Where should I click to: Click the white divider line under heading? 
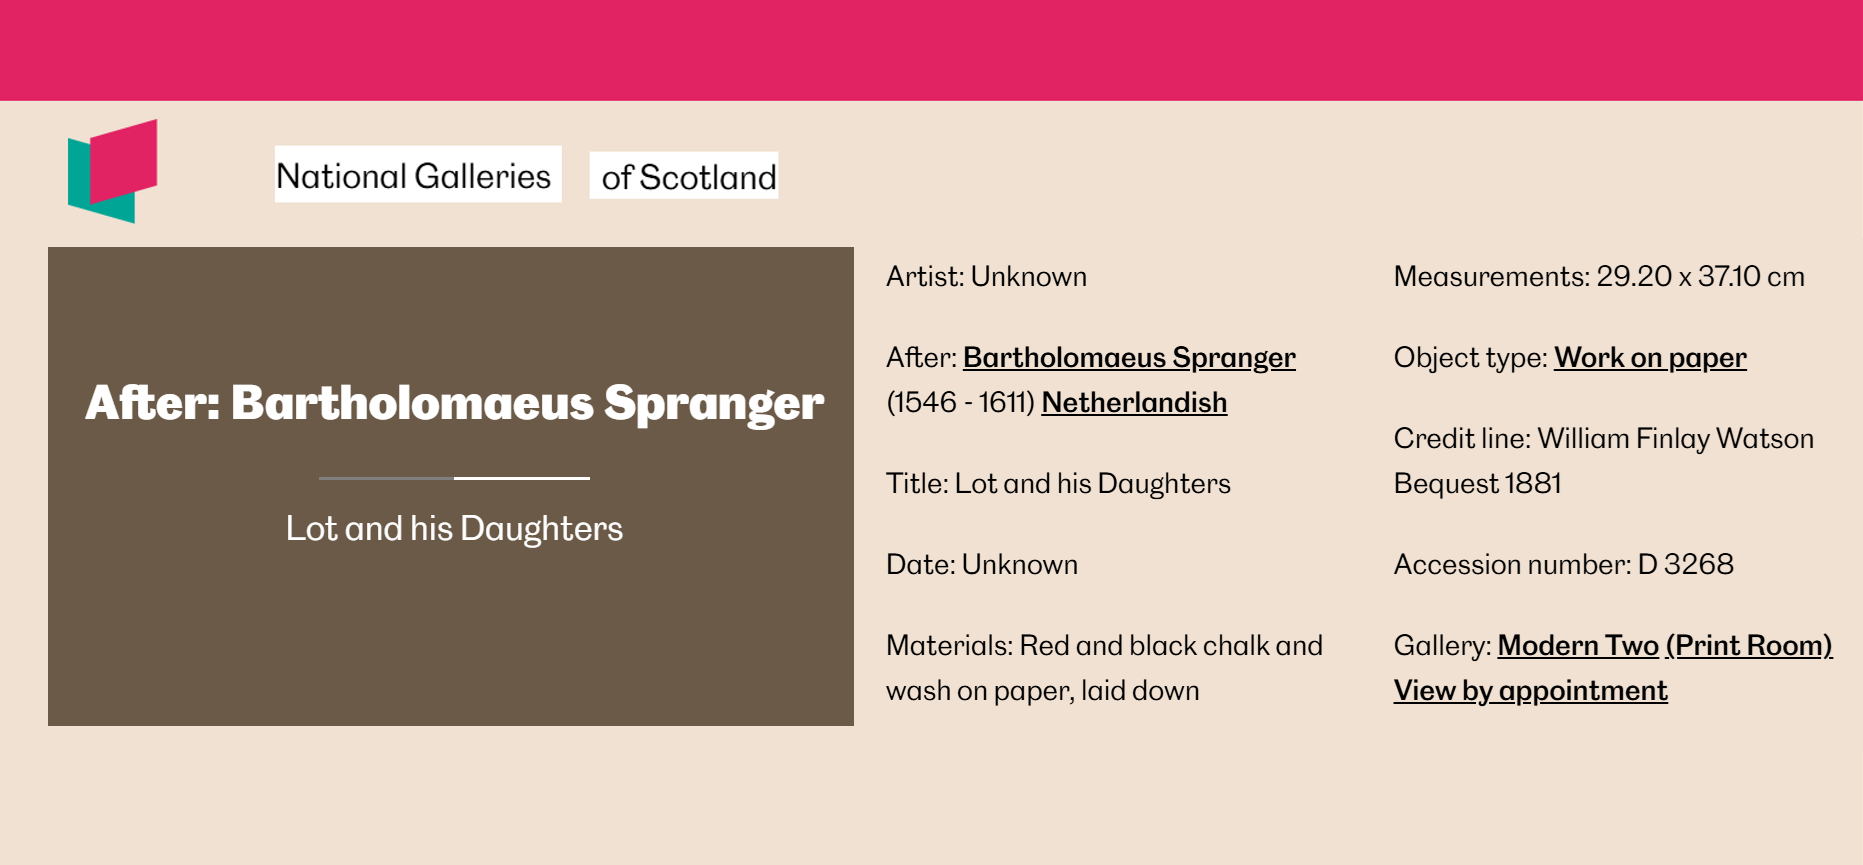point(454,478)
